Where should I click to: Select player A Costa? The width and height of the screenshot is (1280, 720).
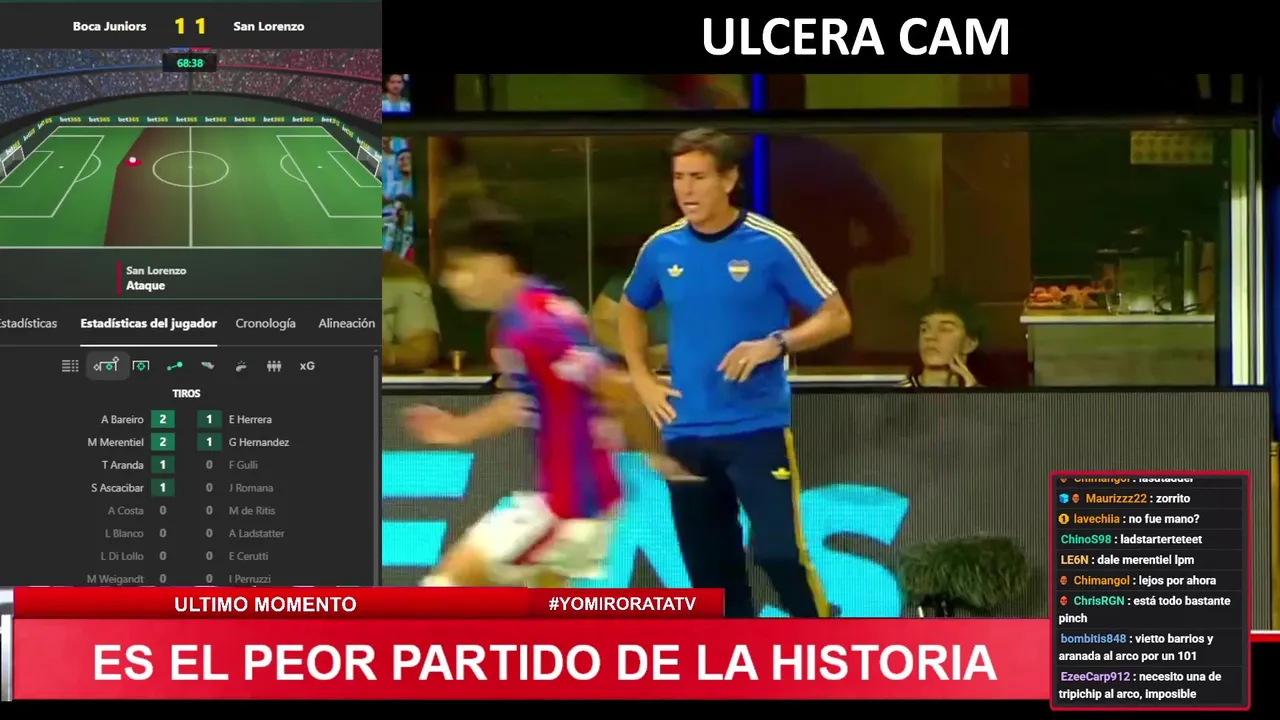tap(126, 511)
